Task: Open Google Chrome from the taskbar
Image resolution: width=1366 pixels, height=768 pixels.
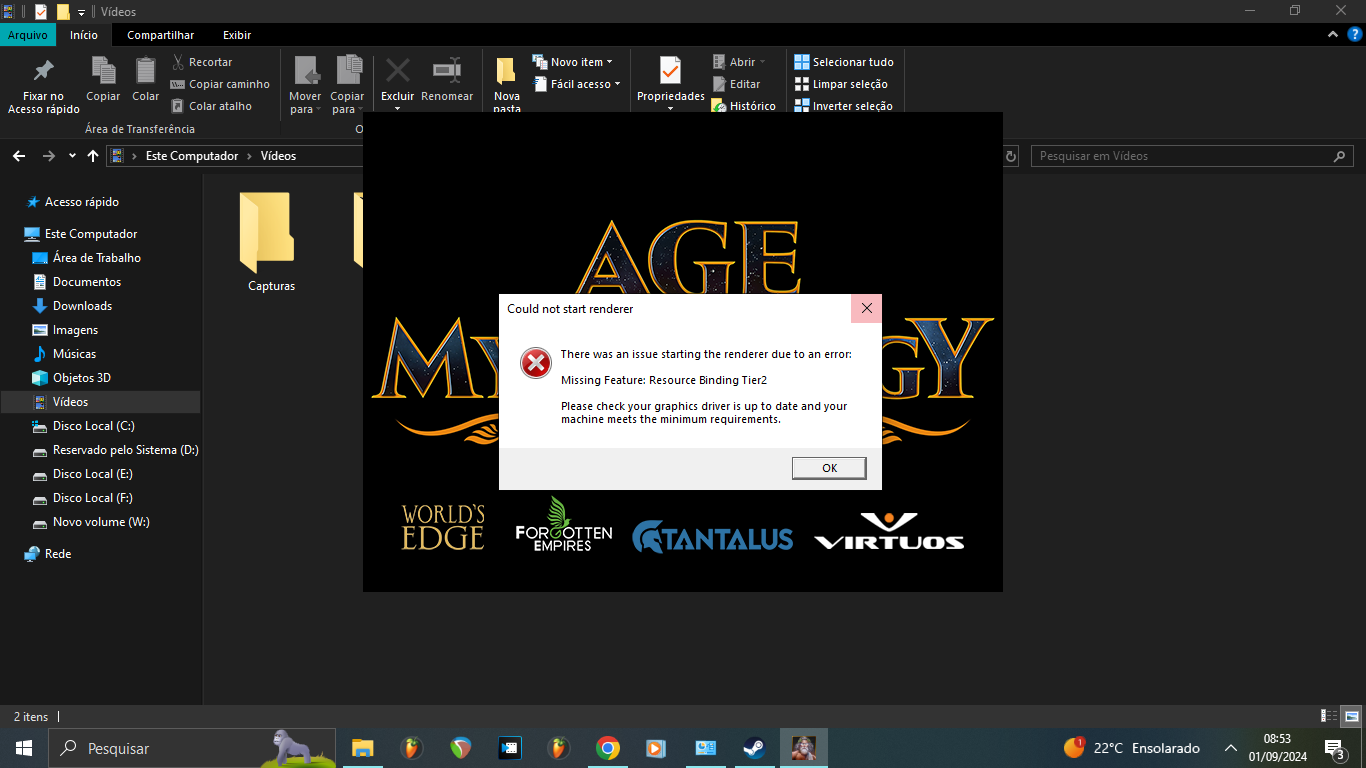Action: coord(607,748)
